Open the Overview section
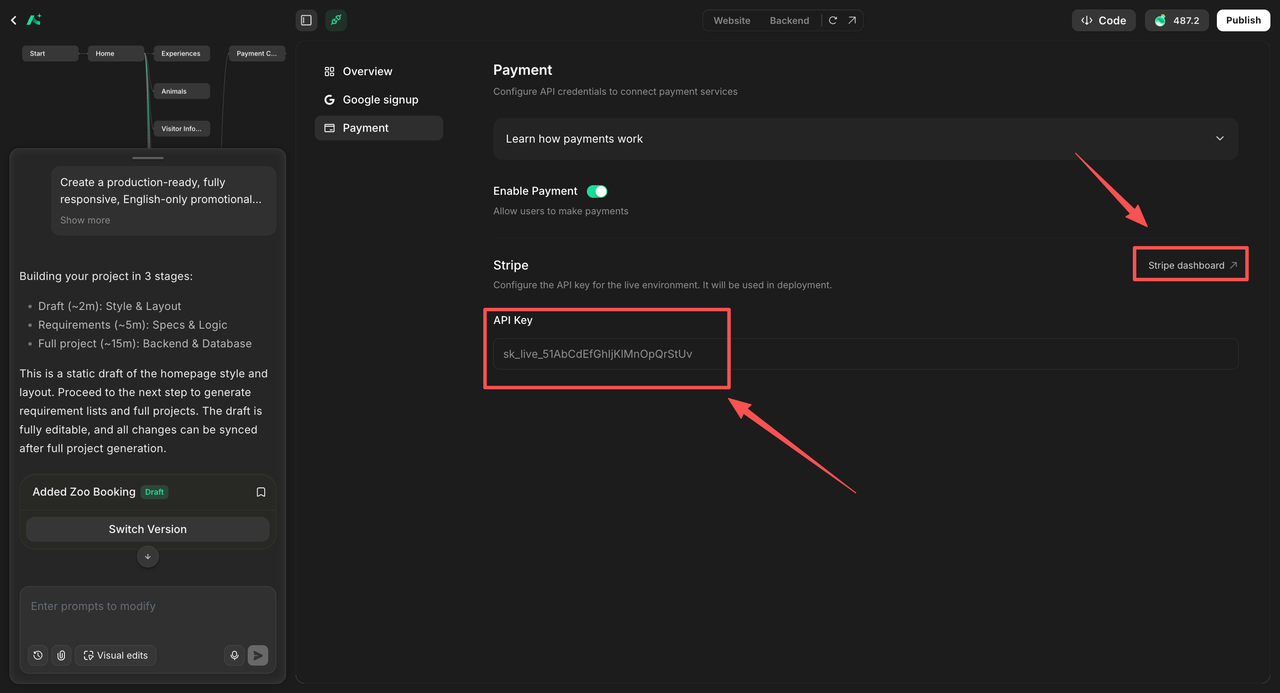 coord(379,72)
